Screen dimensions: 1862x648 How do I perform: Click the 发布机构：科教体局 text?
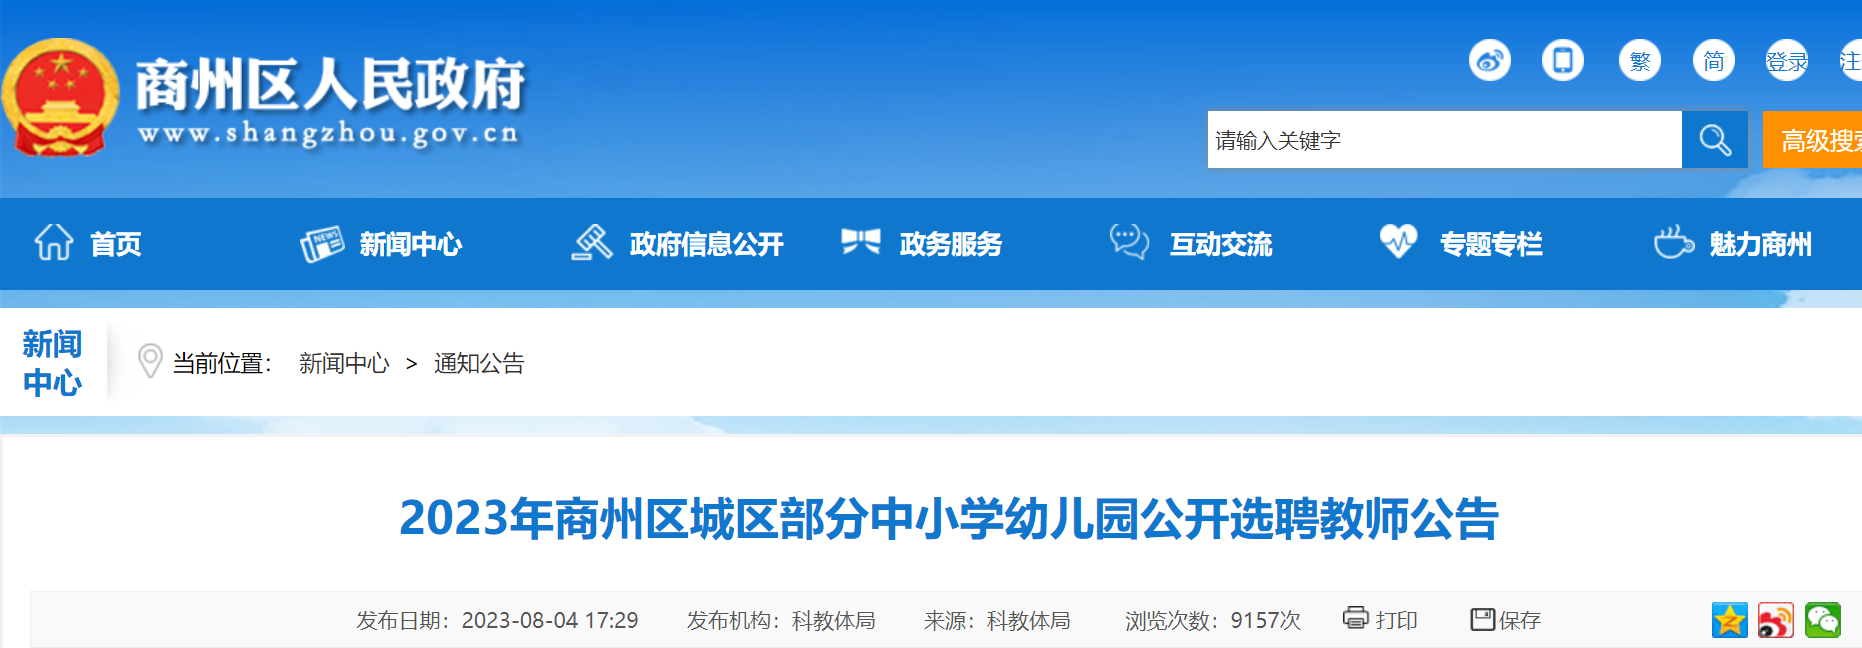click(x=781, y=621)
